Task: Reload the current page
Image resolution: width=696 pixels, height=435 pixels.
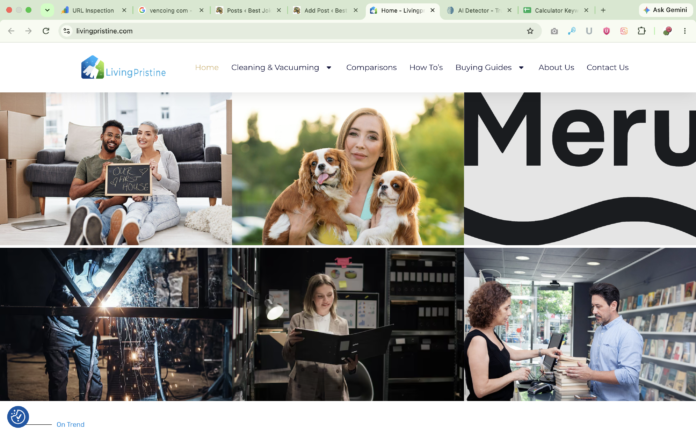Action: point(46,31)
